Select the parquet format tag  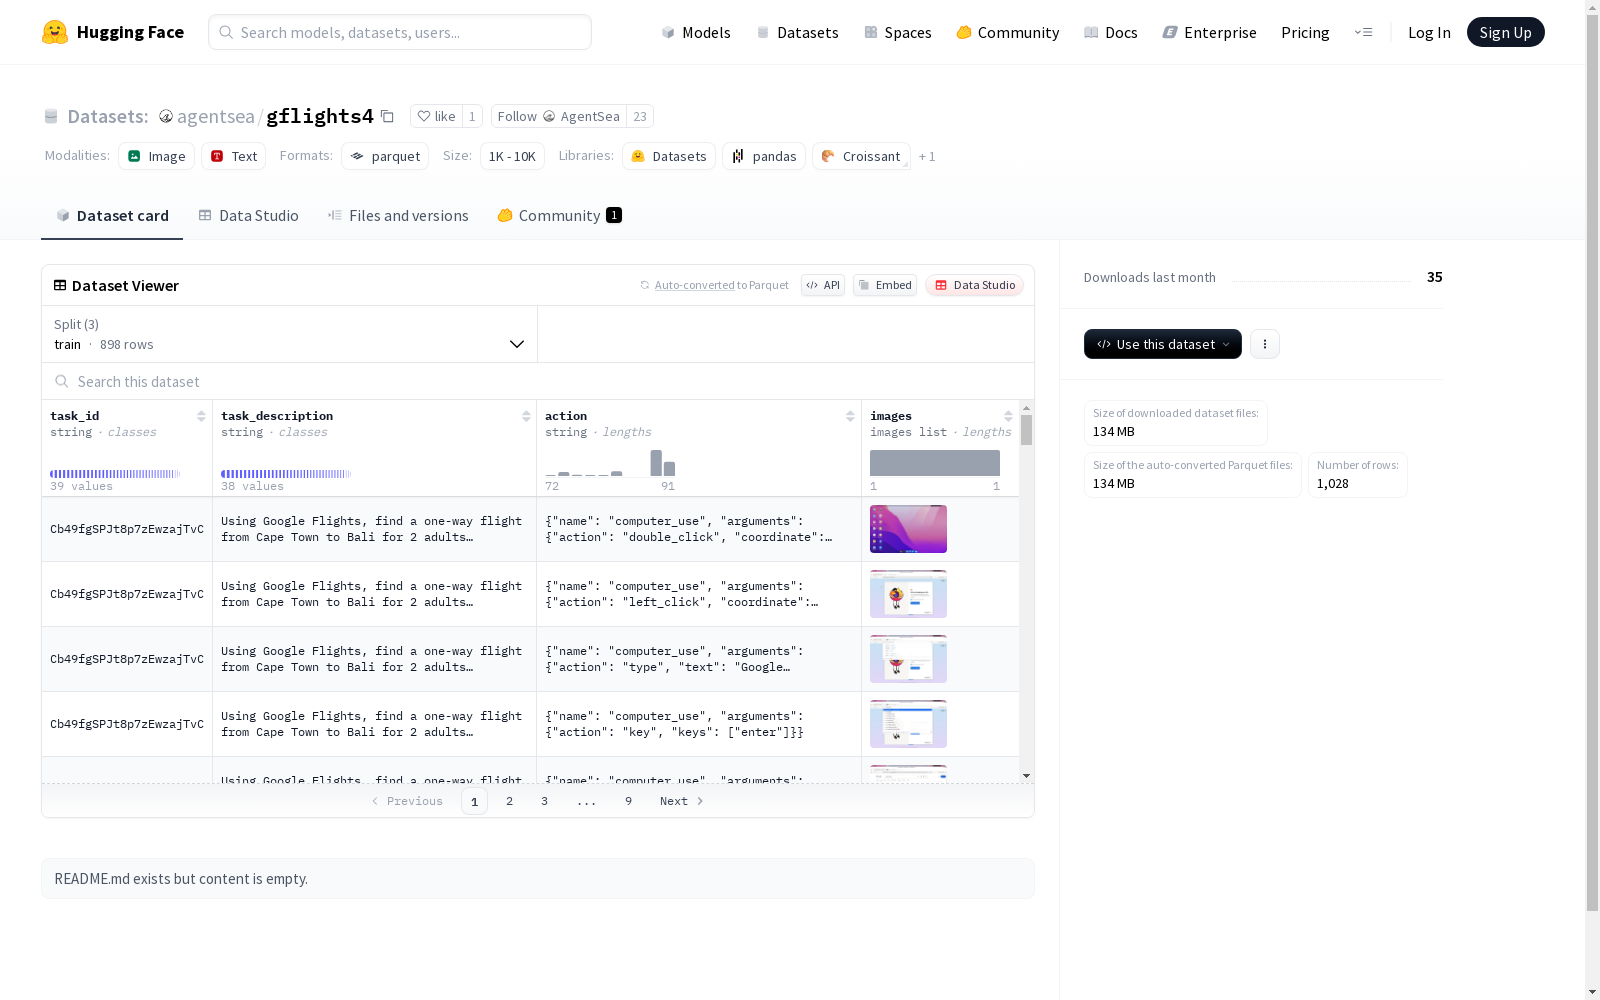(385, 156)
